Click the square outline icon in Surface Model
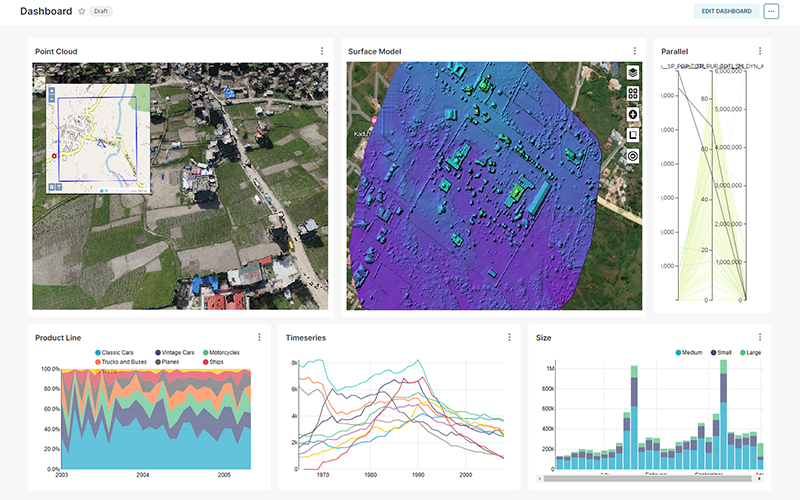Image resolution: width=800 pixels, height=500 pixels. [x=633, y=135]
